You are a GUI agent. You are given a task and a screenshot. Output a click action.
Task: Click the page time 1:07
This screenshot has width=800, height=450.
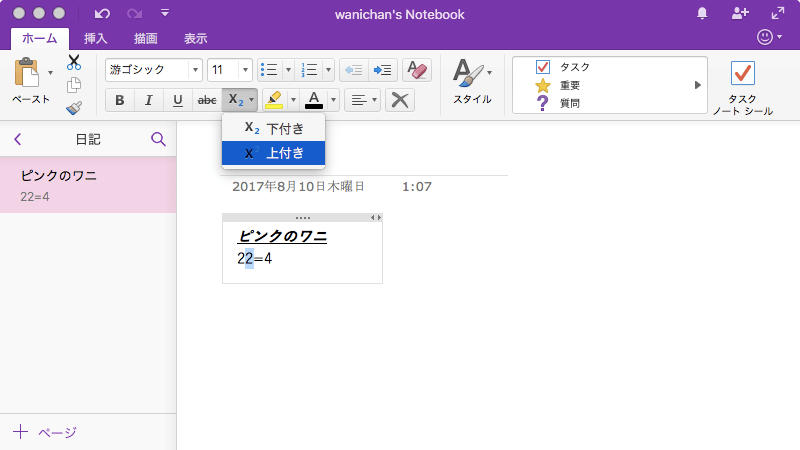pyautogui.click(x=417, y=187)
